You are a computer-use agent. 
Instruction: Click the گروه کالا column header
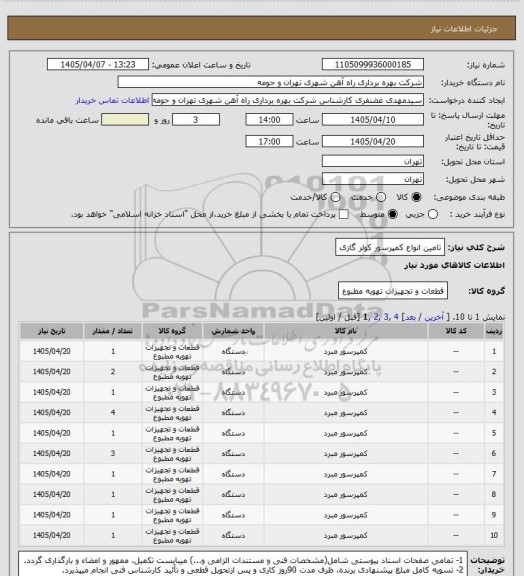[172, 331]
